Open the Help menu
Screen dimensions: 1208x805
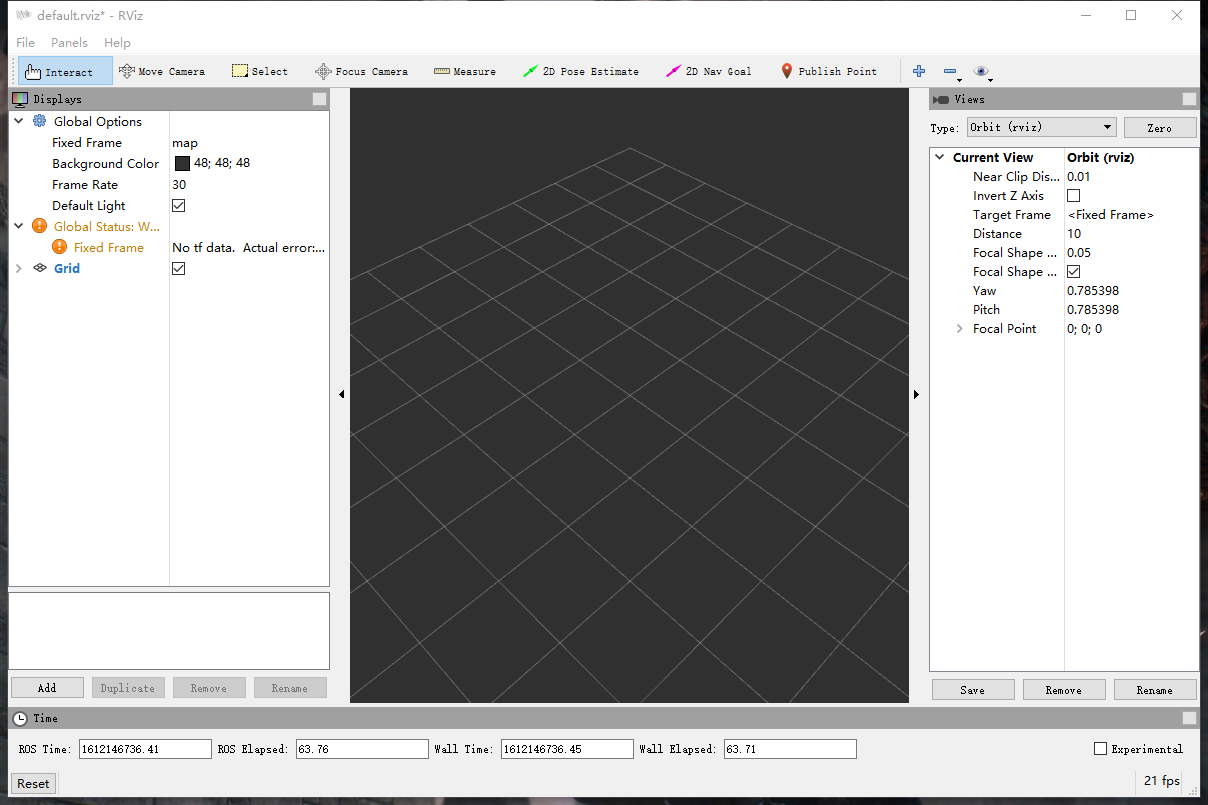[x=117, y=42]
